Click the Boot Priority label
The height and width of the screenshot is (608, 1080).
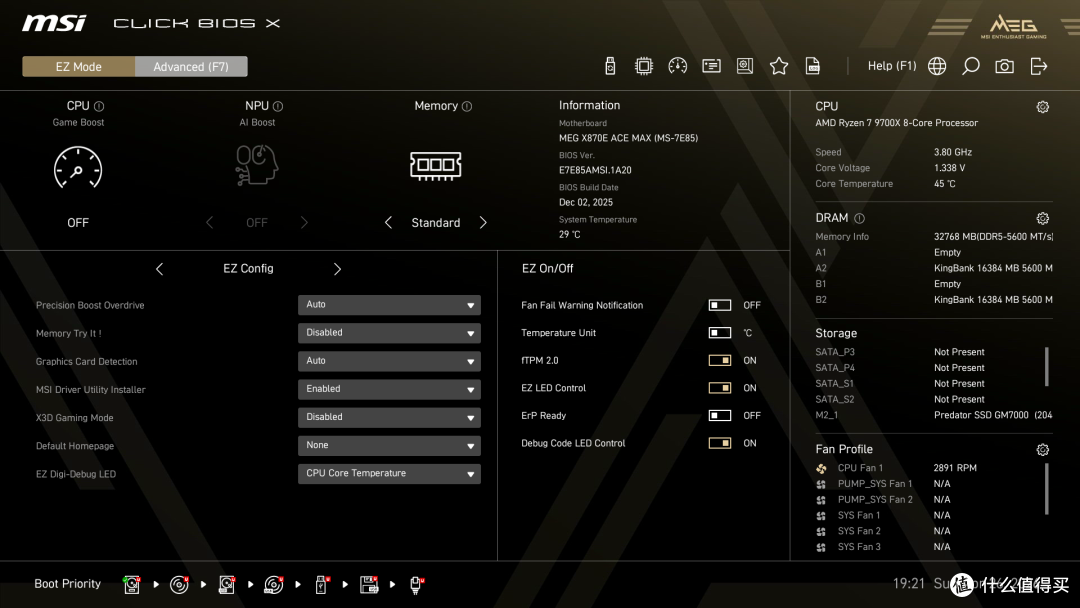point(68,584)
